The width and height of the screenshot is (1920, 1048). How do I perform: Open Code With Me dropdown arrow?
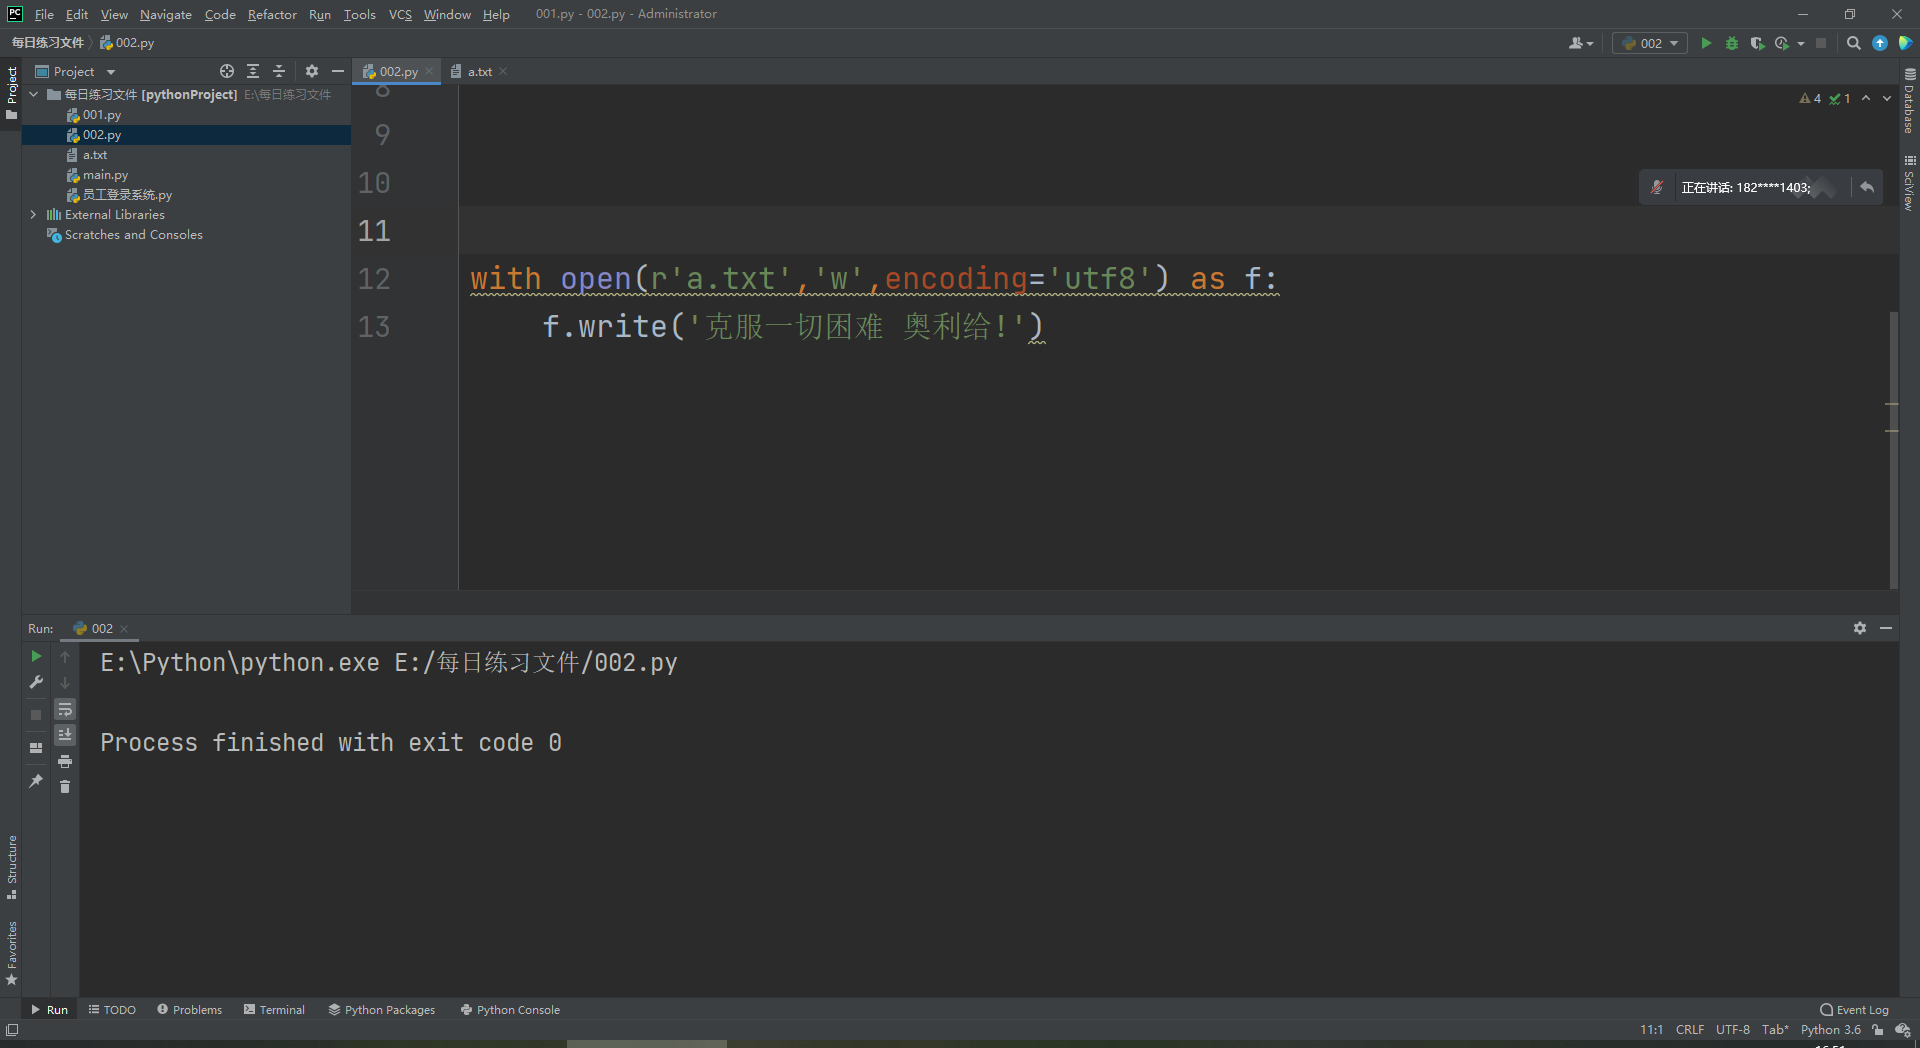(1590, 44)
